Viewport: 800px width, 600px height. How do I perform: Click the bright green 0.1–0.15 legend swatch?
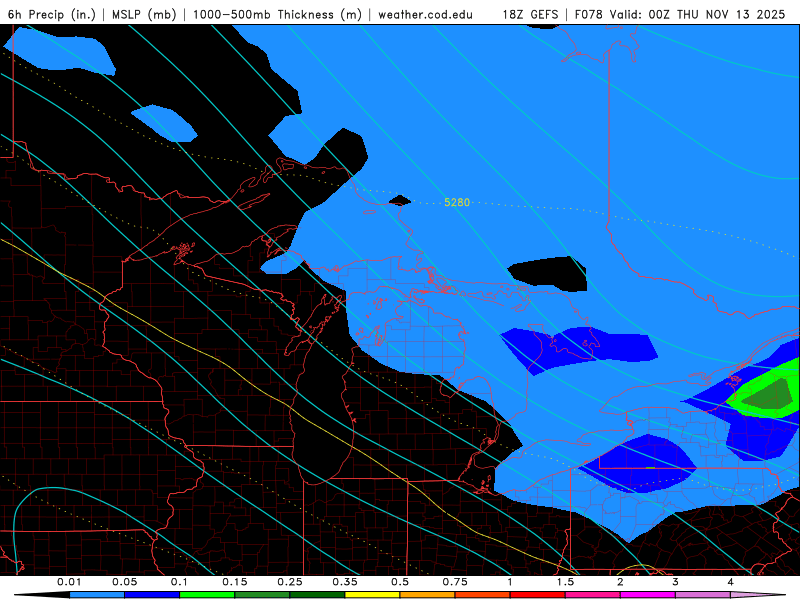207,595
